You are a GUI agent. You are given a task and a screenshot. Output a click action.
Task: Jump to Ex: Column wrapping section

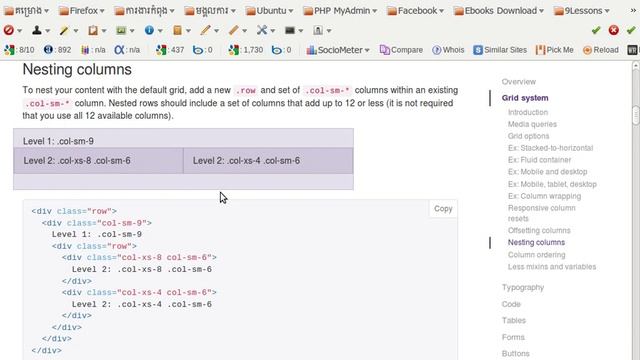pos(544,196)
